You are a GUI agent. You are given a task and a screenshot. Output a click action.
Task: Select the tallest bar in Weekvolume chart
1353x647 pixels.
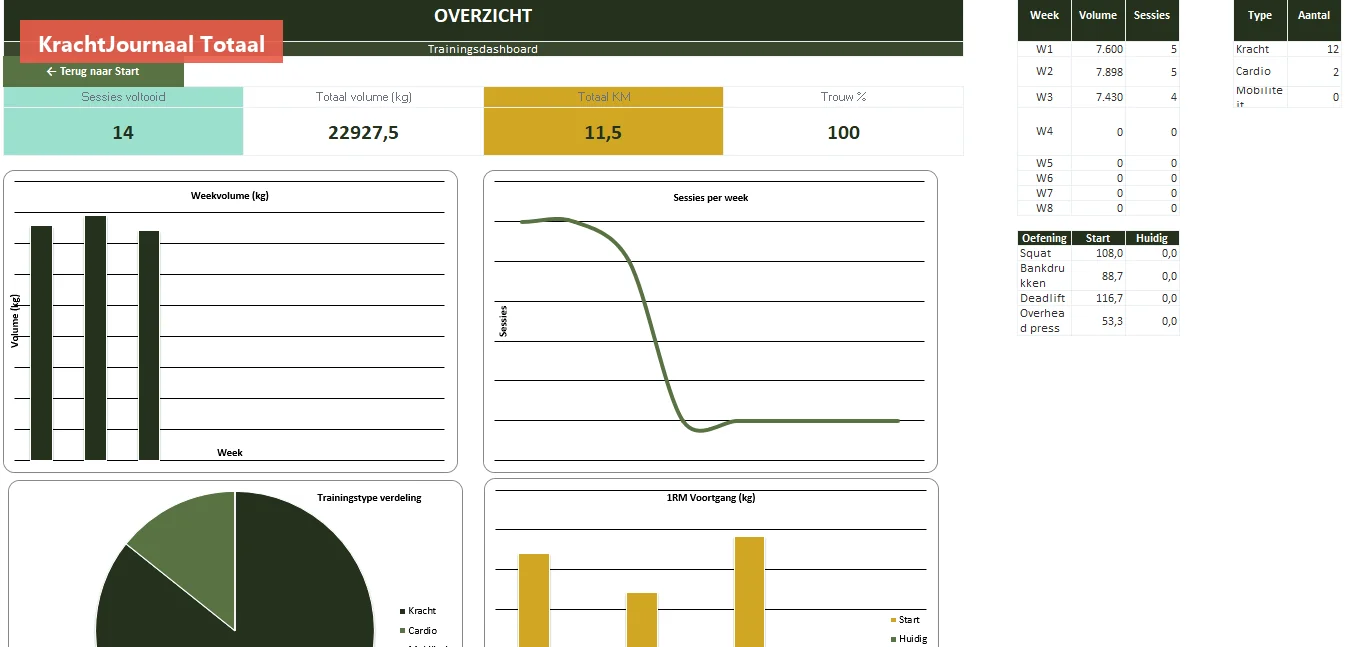pos(95,338)
